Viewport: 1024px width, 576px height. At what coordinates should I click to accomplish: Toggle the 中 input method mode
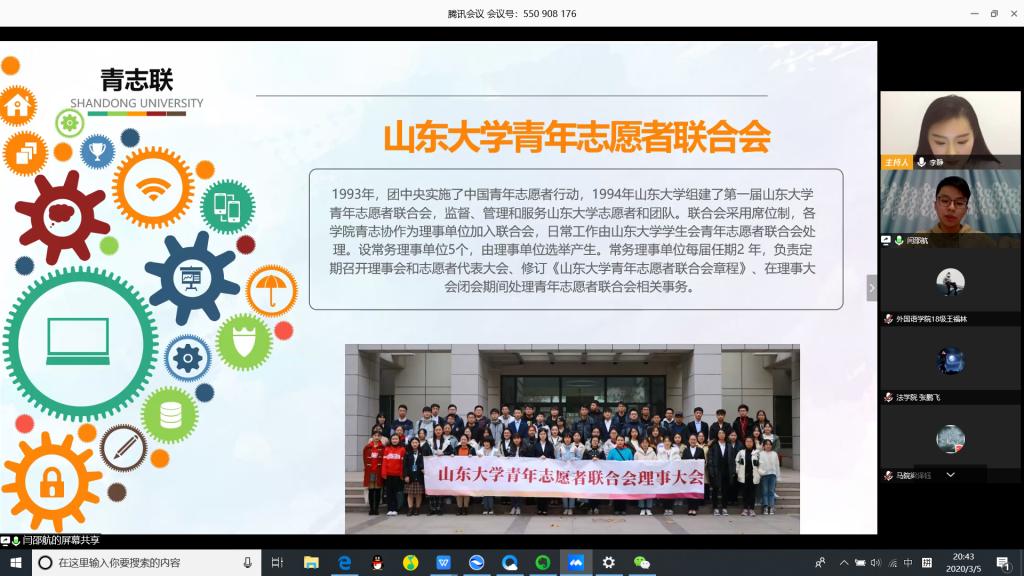(x=908, y=563)
